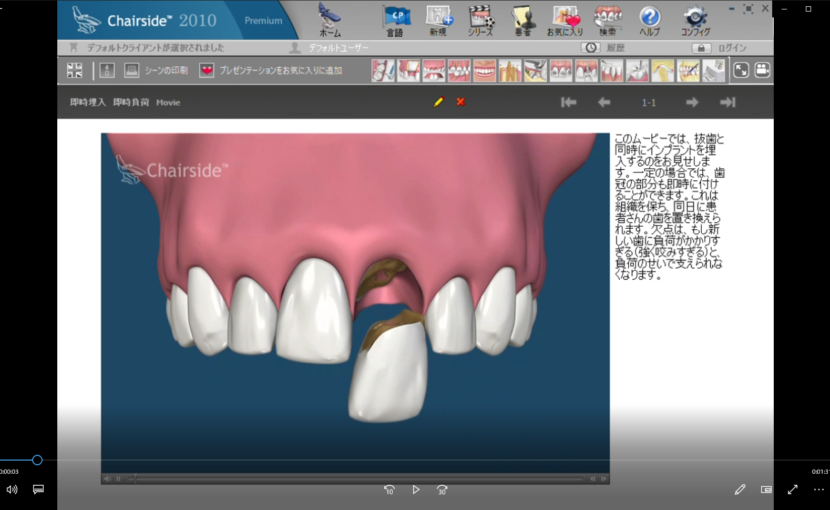Screen dimensions: 830x510
Task: Click the Chairside focus-frame icon beside the X
Action: click(x=748, y=8)
